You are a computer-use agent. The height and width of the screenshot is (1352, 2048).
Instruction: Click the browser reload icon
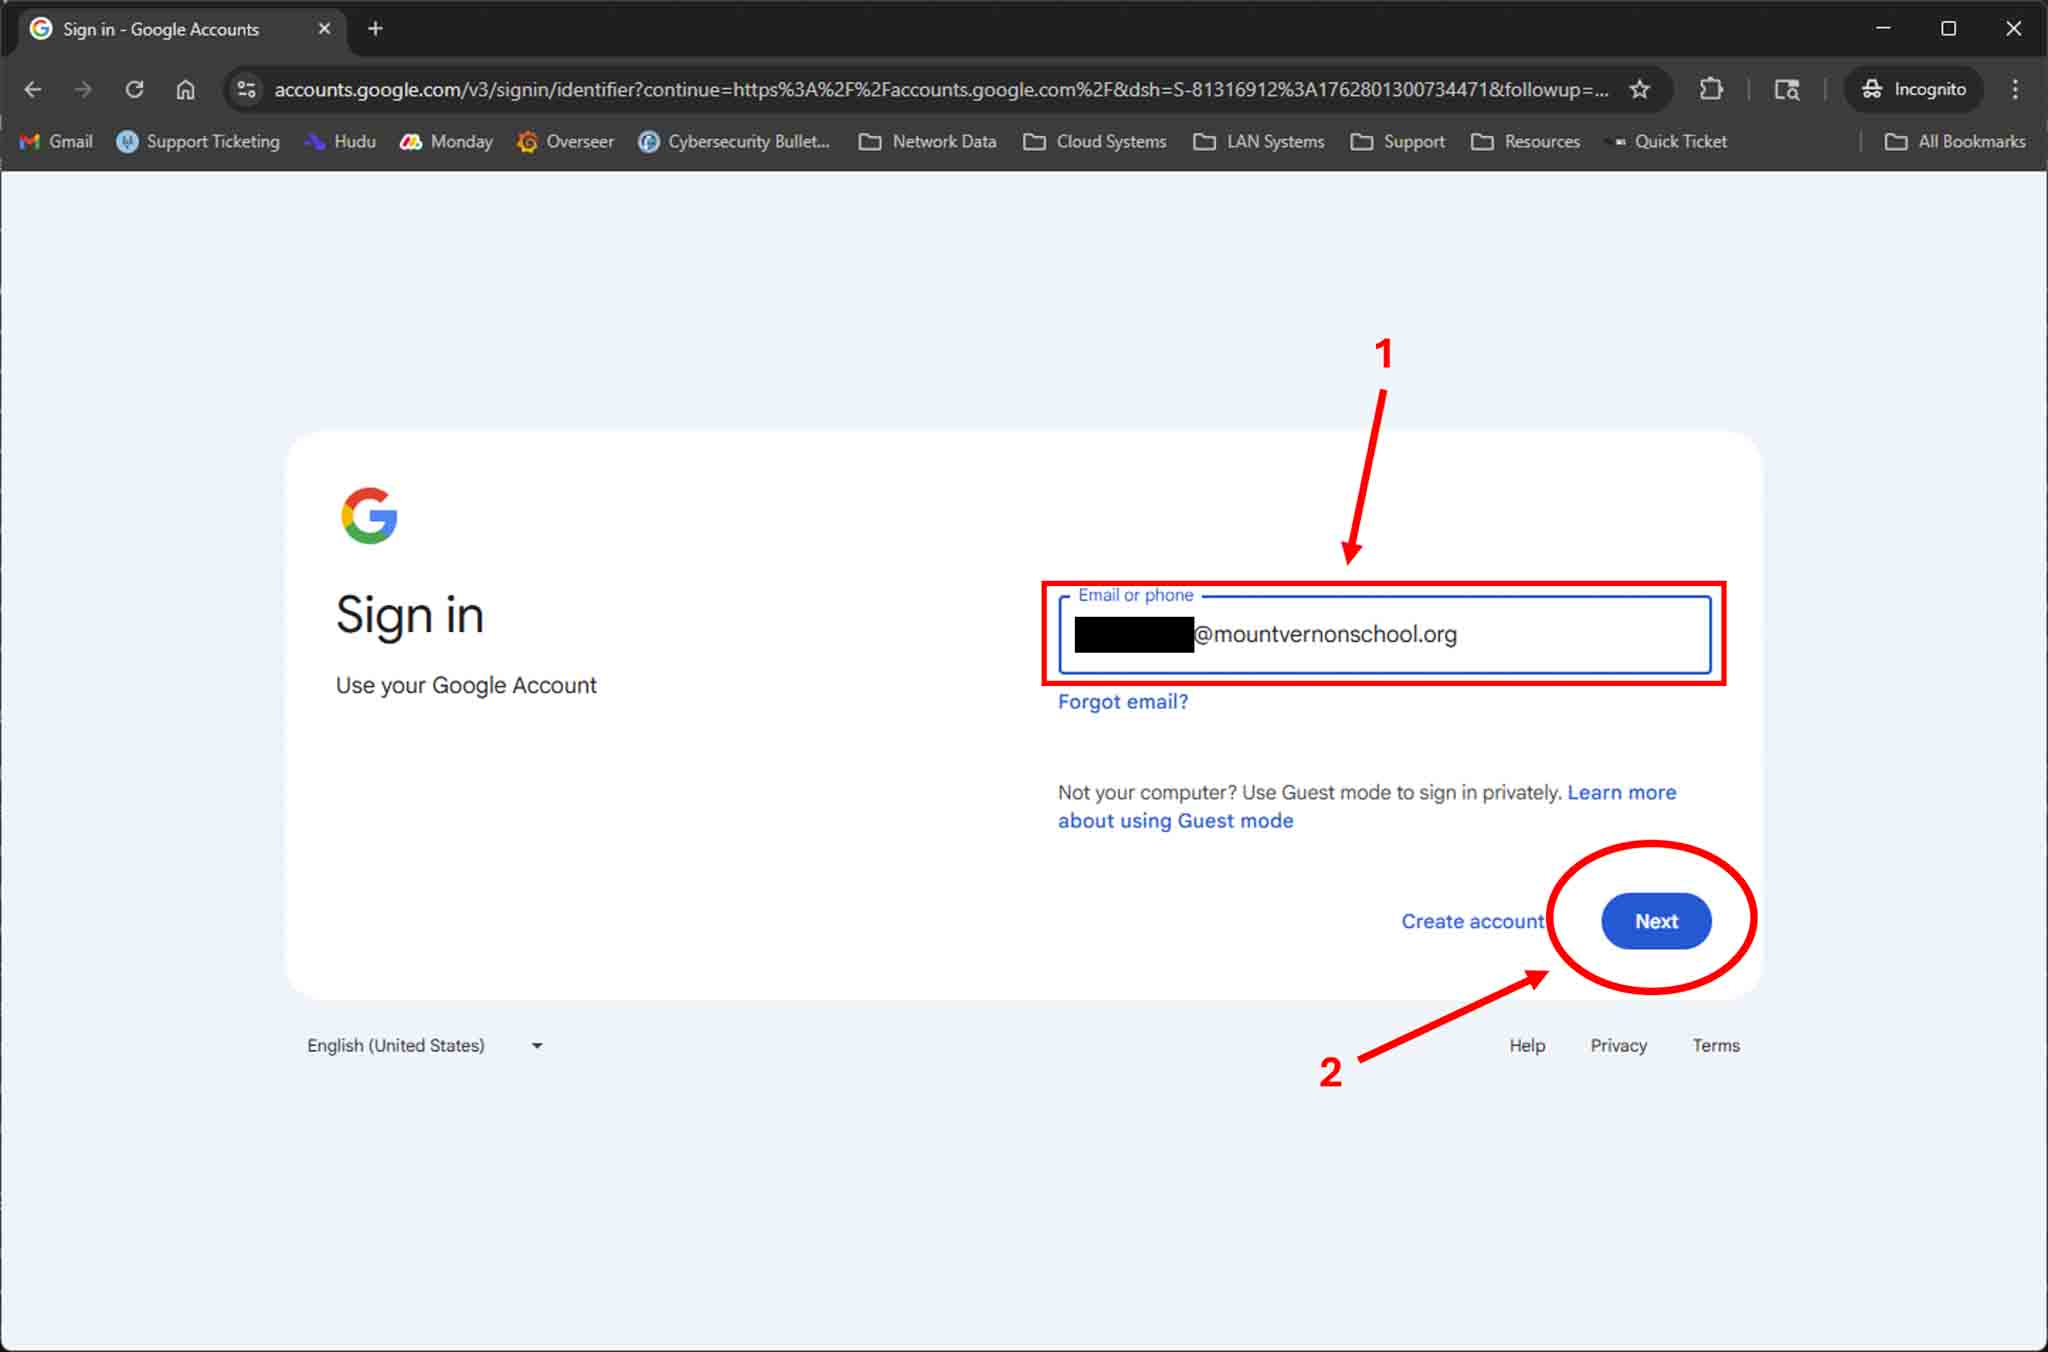coord(134,89)
